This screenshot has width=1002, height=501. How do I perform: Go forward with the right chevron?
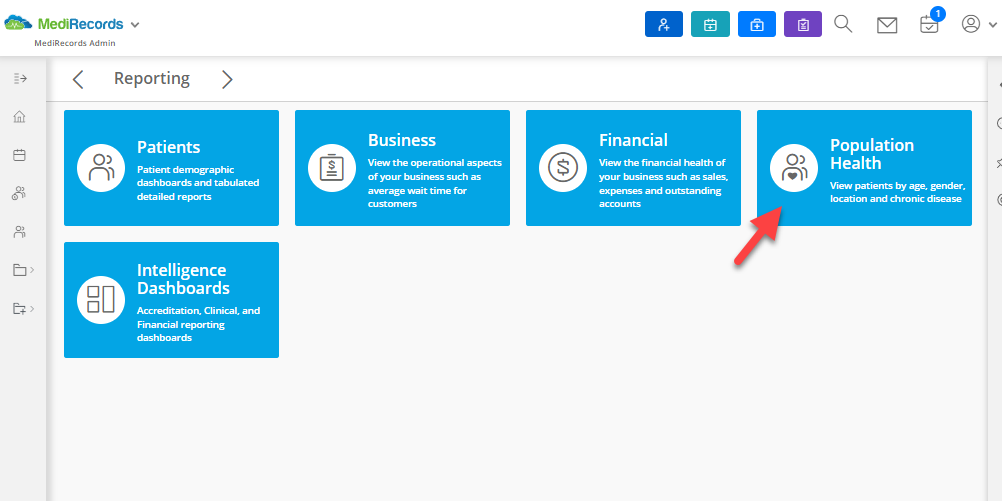pyautogui.click(x=227, y=79)
